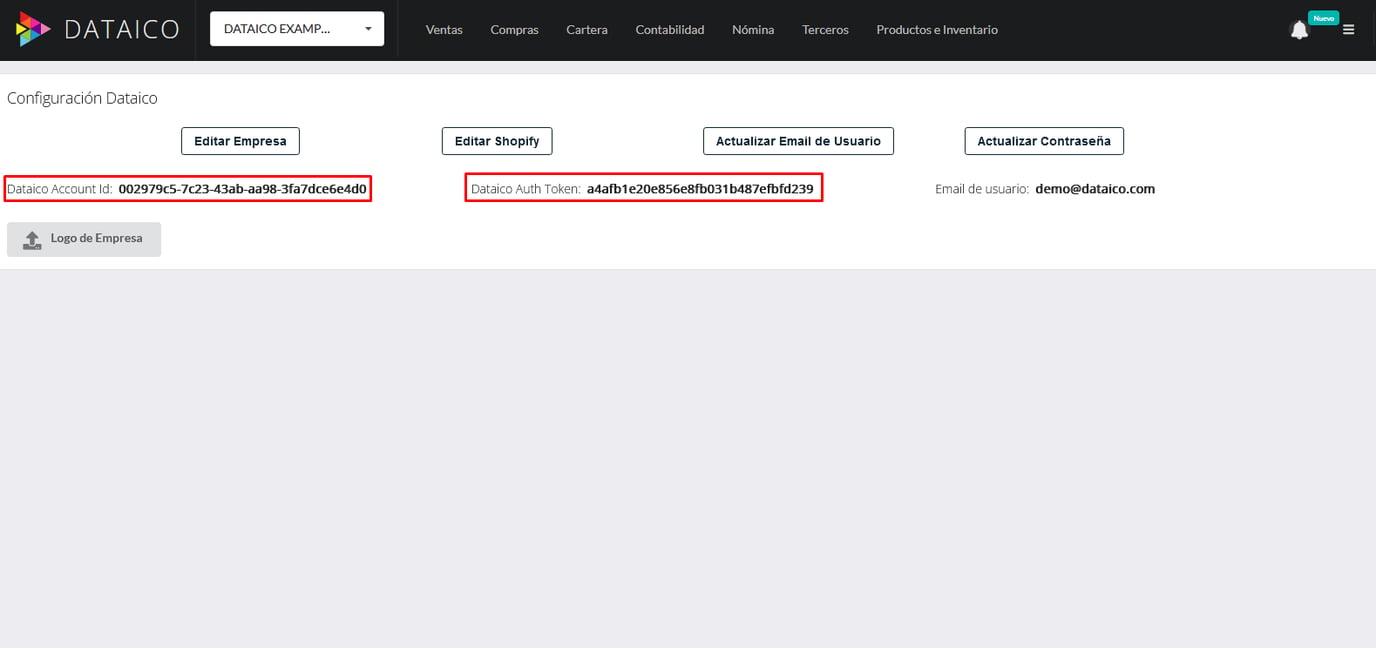Click the upload icon on Logo de Empresa
The height and width of the screenshot is (648, 1376).
pyautogui.click(x=30, y=239)
